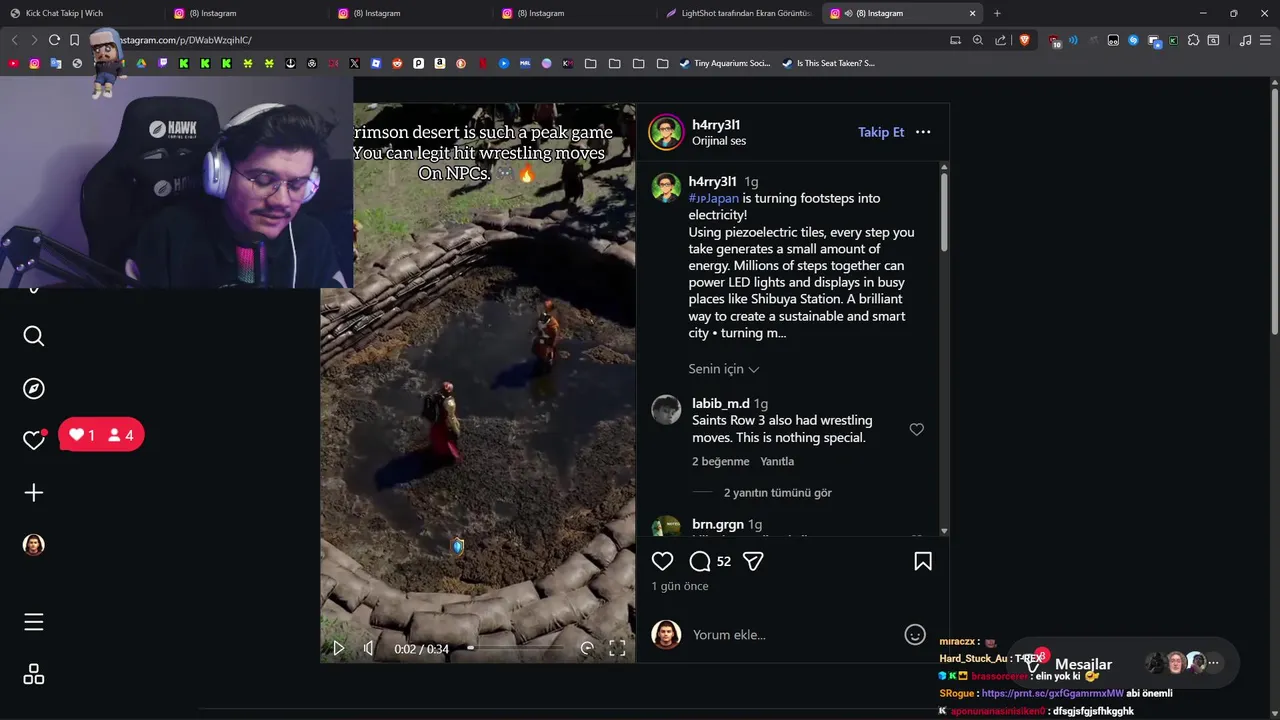Open the hamburger more menu in sidebar
This screenshot has width=1280, height=720.
tap(34, 622)
